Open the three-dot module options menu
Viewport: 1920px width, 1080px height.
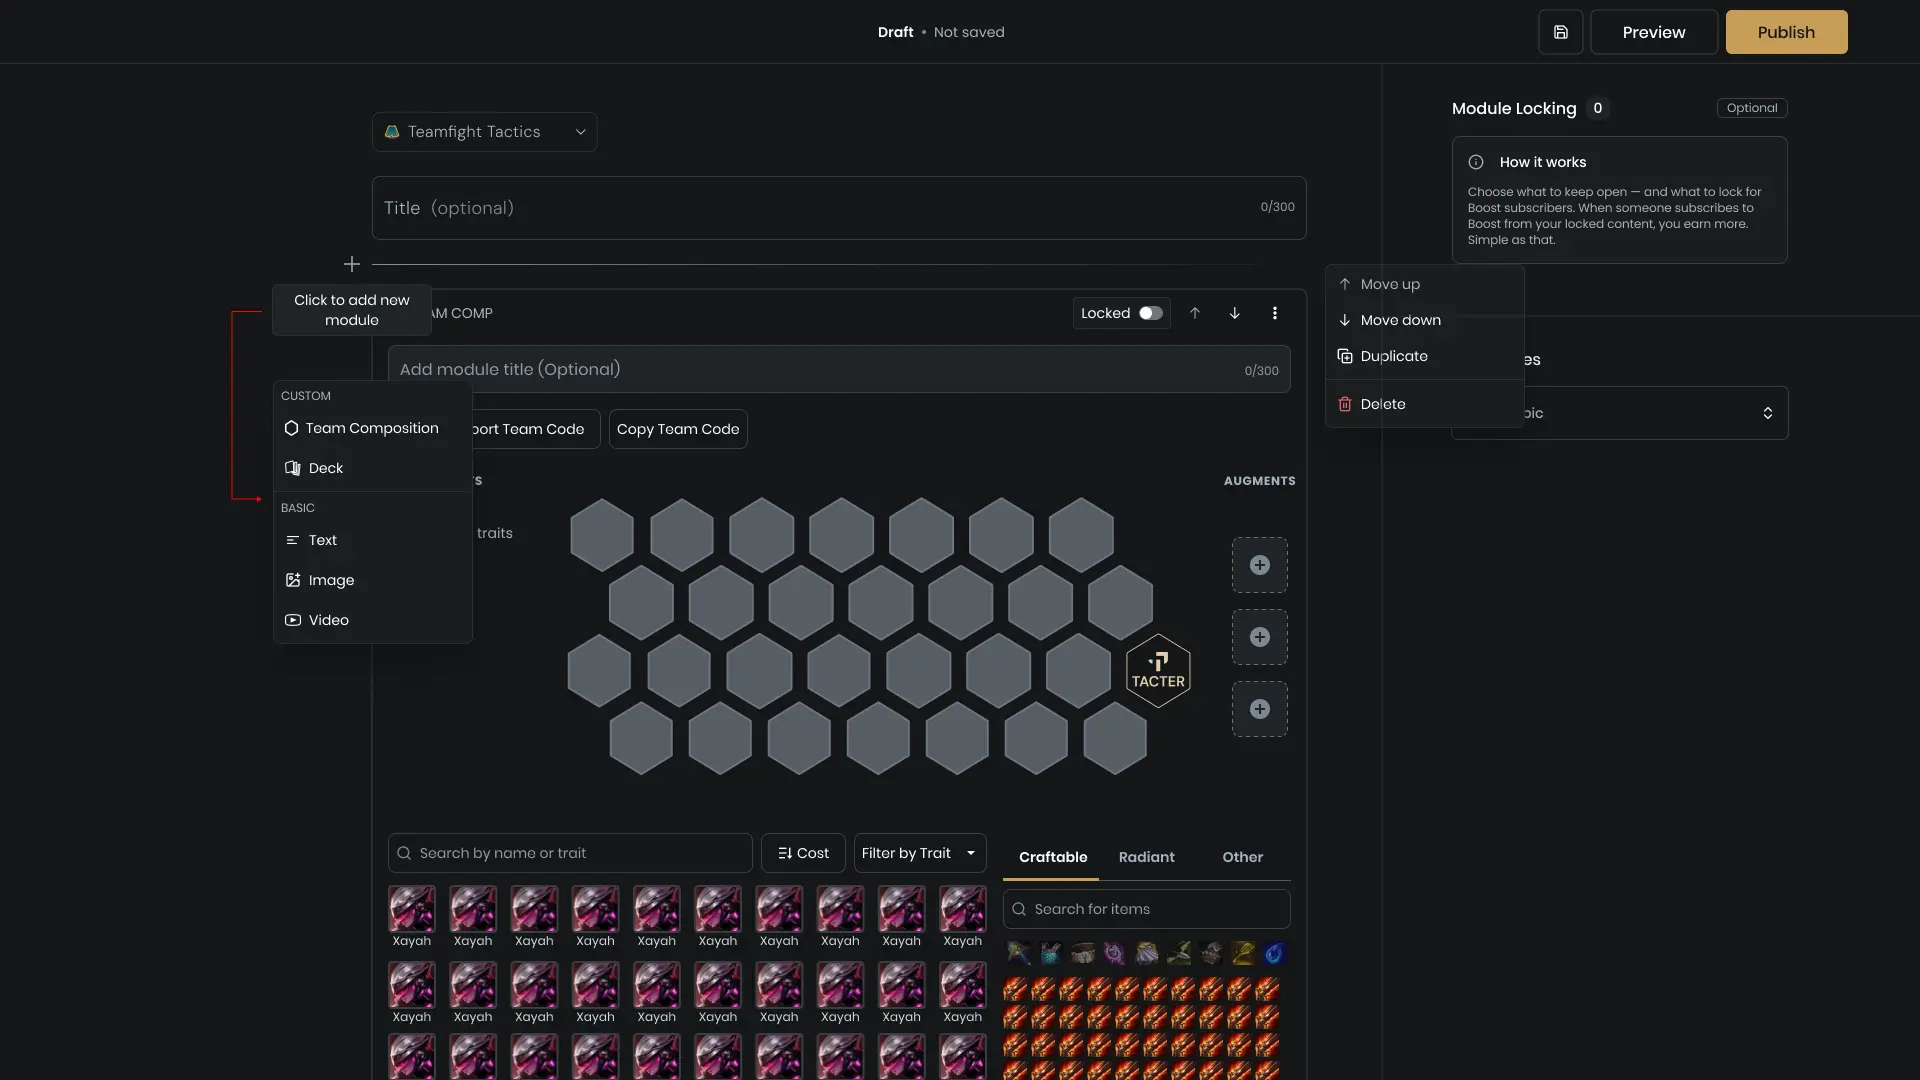coord(1275,313)
